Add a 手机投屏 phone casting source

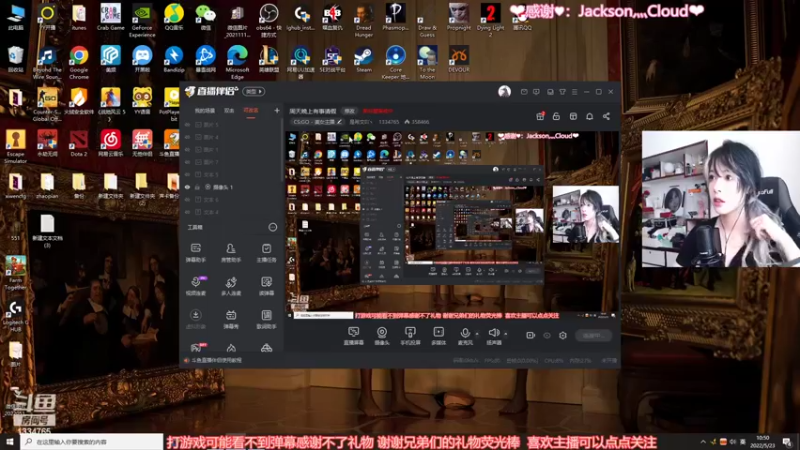410,336
